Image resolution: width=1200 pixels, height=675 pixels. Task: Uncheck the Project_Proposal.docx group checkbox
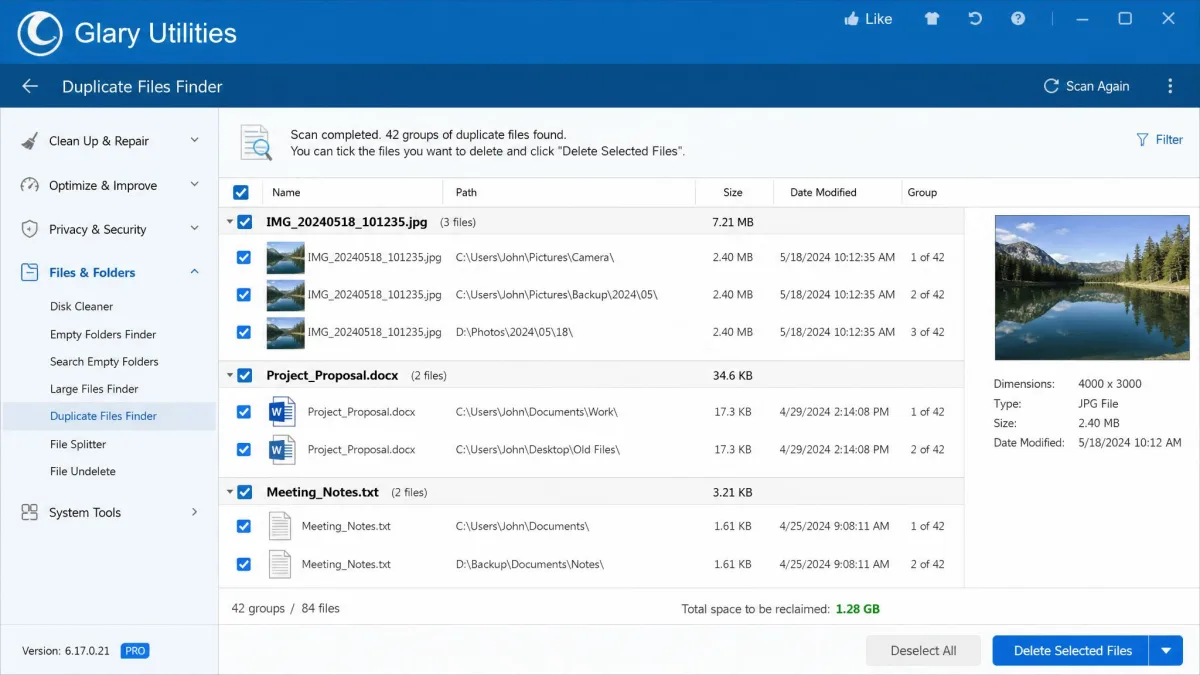pos(245,375)
